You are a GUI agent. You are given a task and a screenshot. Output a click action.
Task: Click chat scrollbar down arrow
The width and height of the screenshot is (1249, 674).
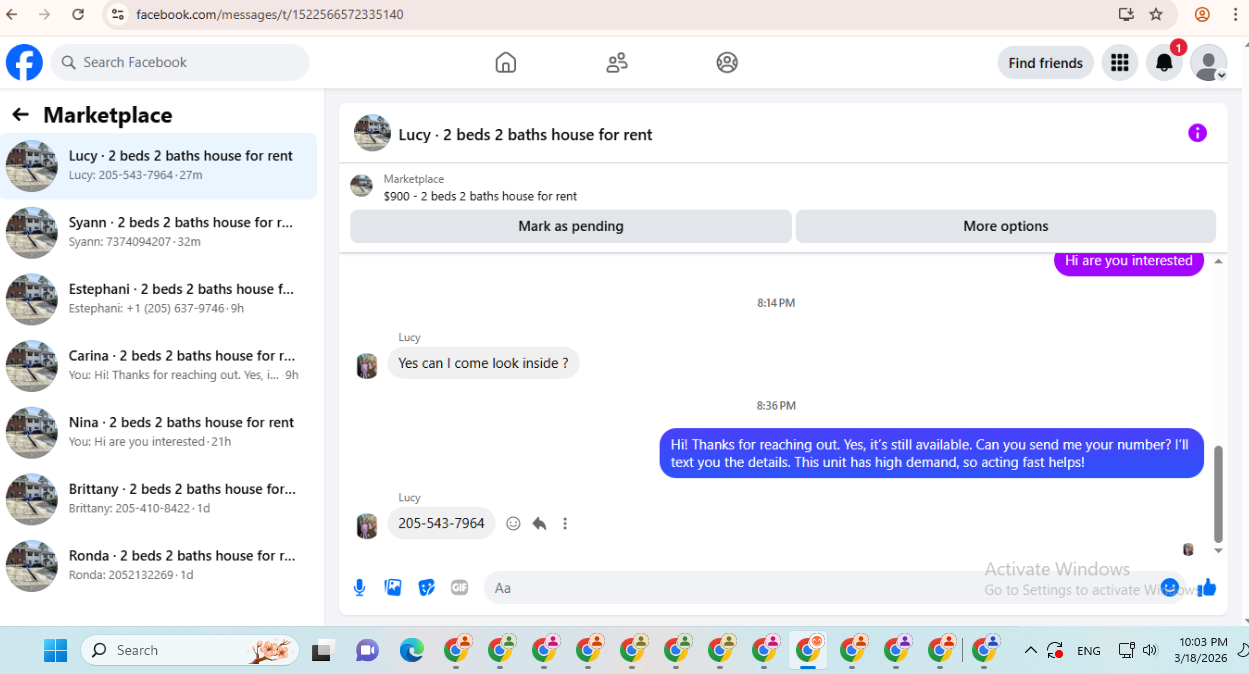(x=1218, y=551)
